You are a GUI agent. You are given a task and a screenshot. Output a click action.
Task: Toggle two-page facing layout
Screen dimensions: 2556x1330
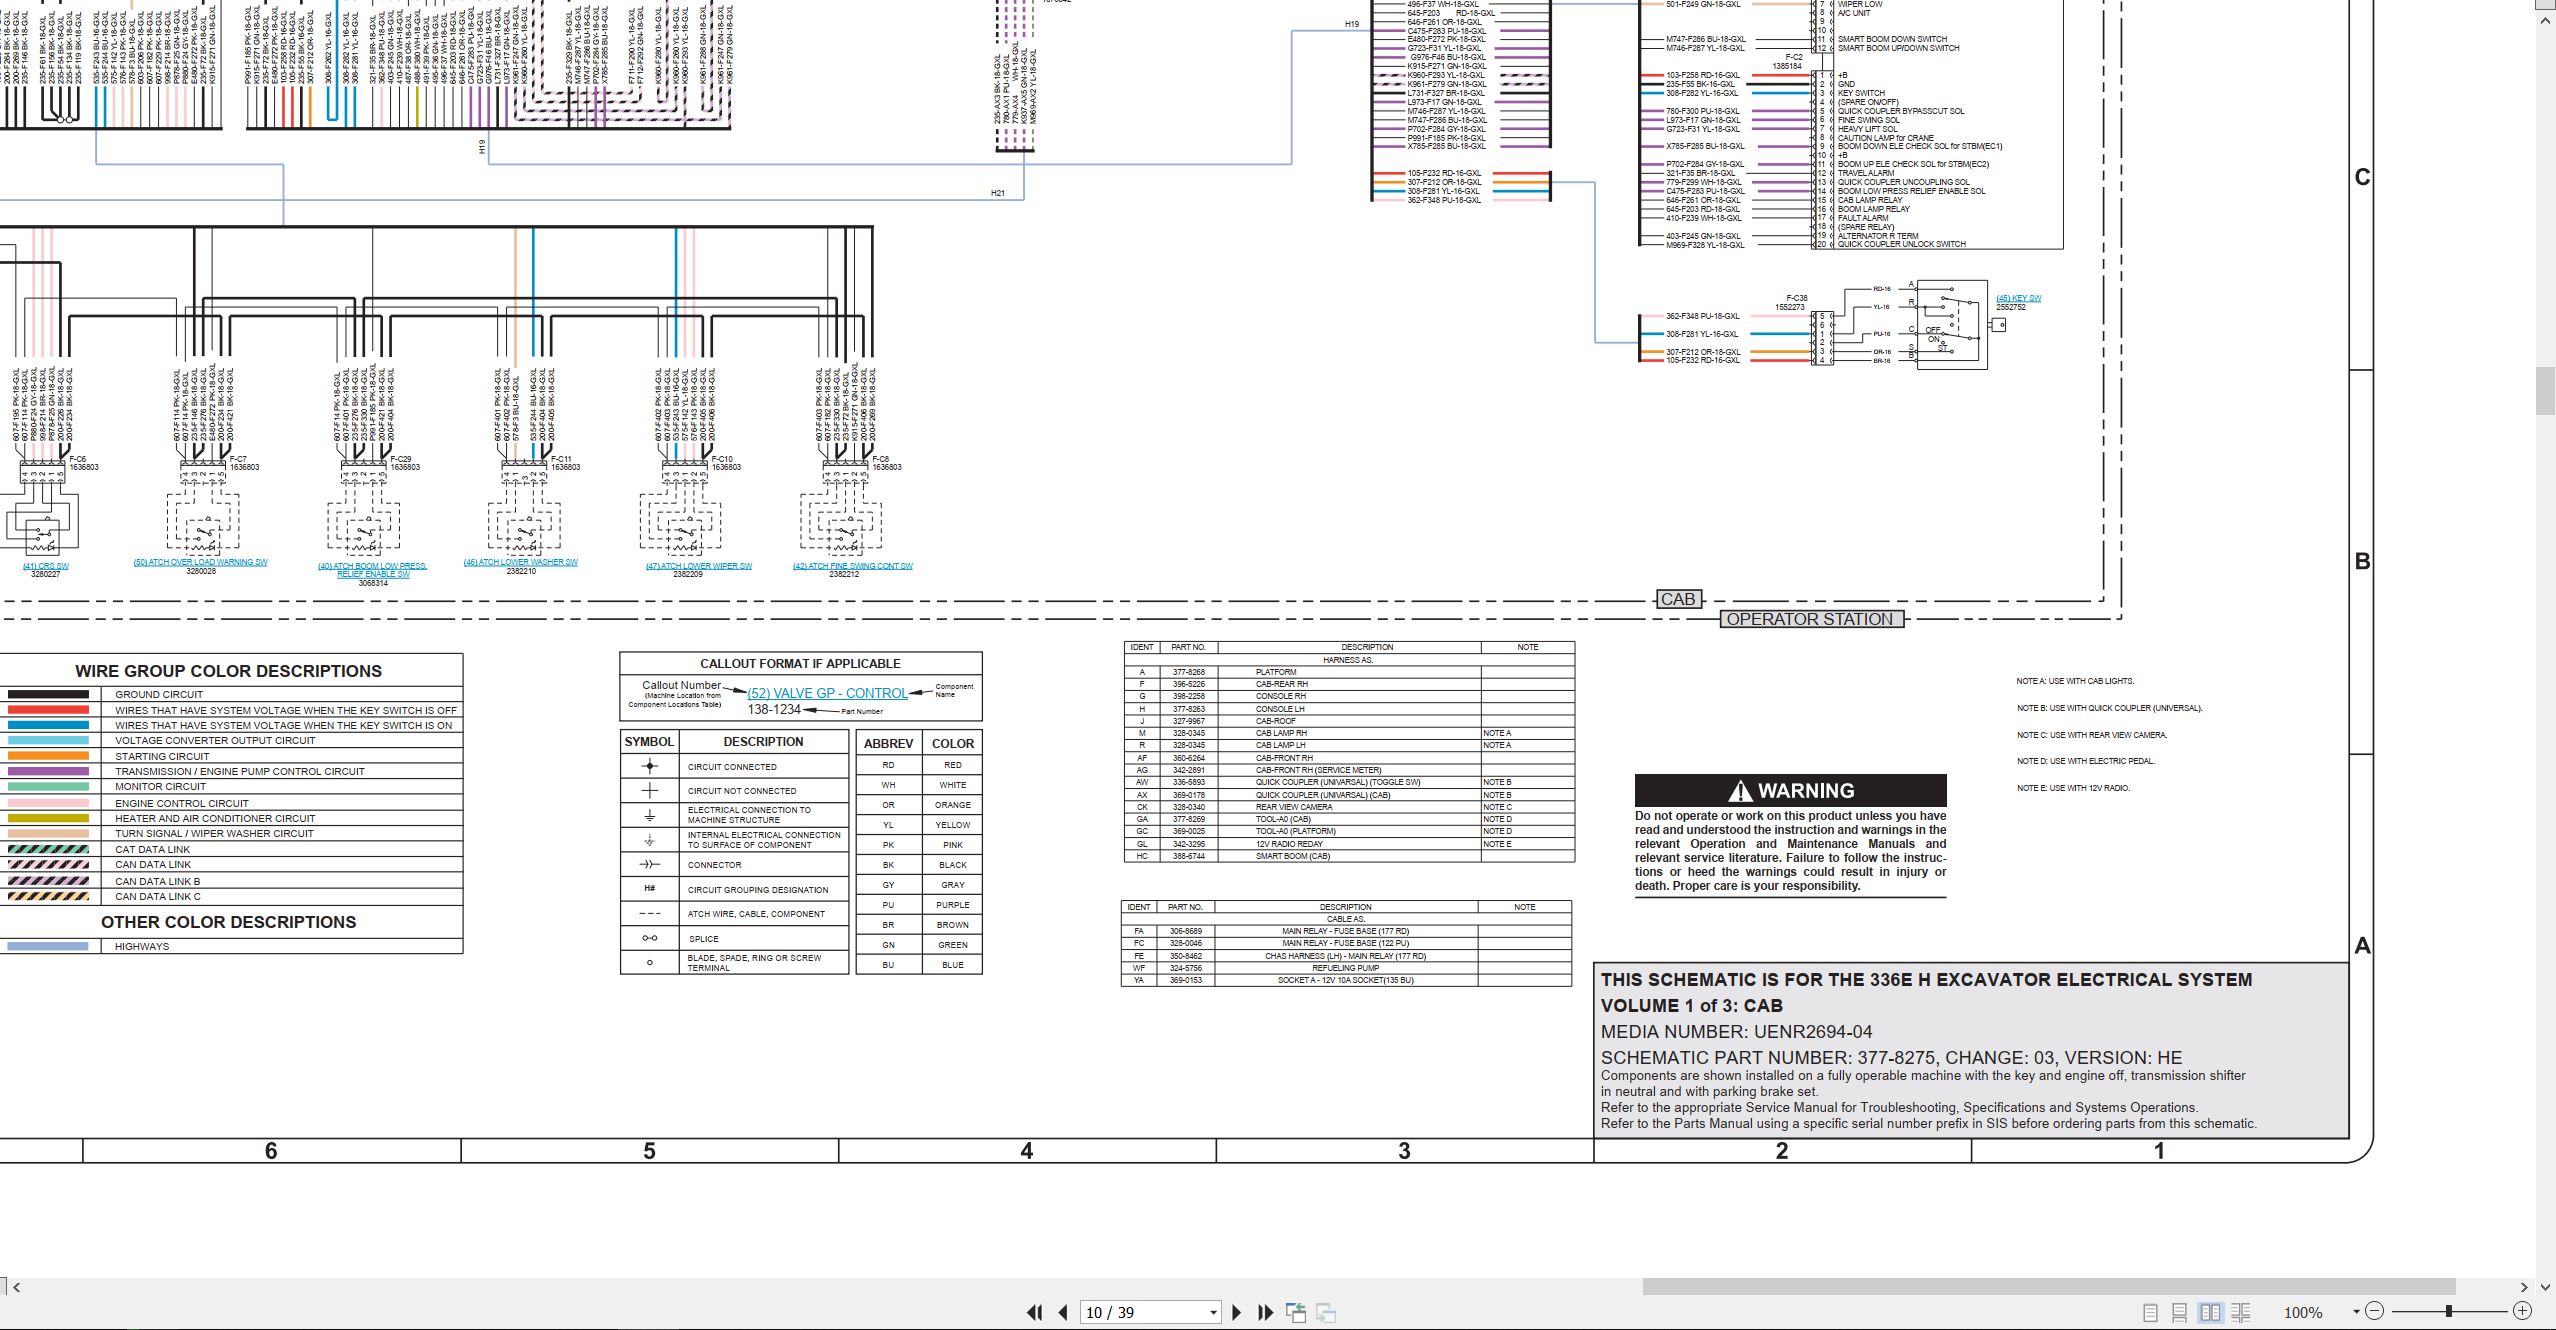point(2211,1312)
